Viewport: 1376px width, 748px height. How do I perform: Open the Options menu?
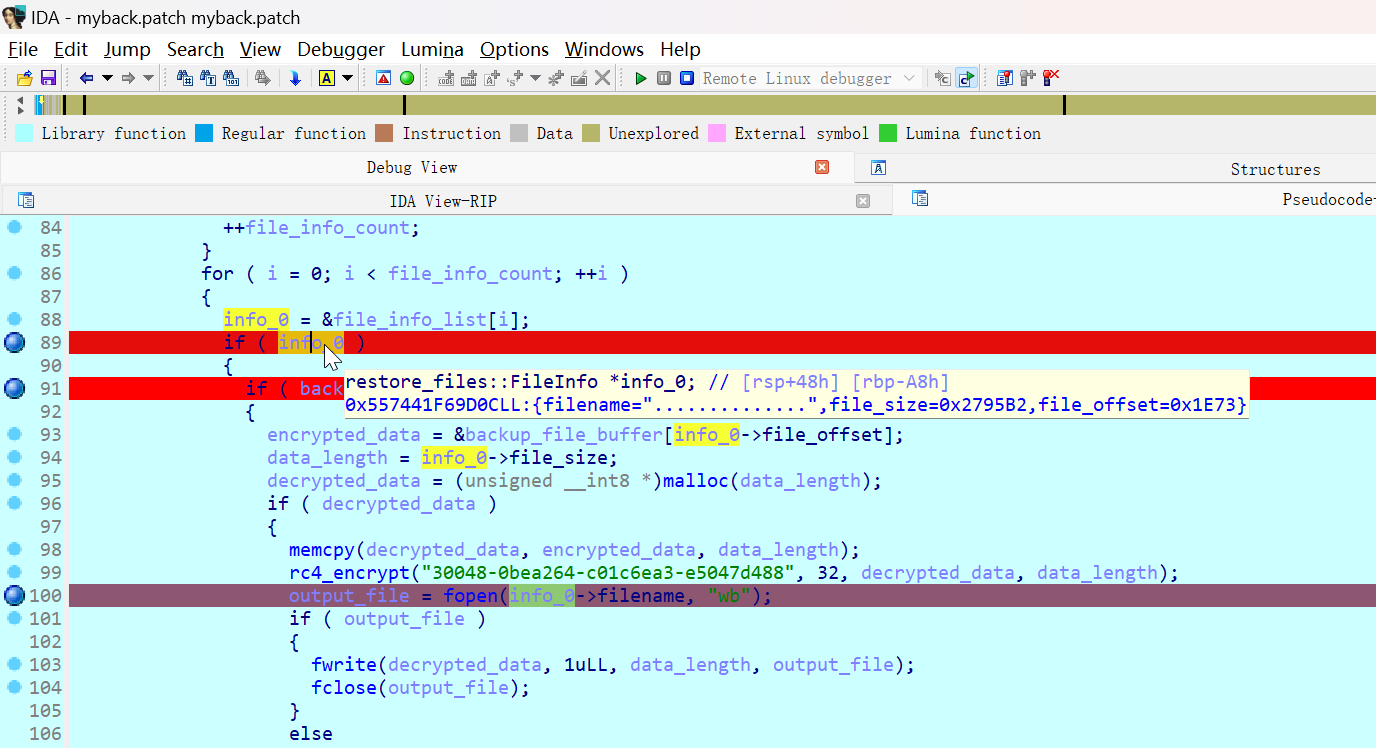514,49
